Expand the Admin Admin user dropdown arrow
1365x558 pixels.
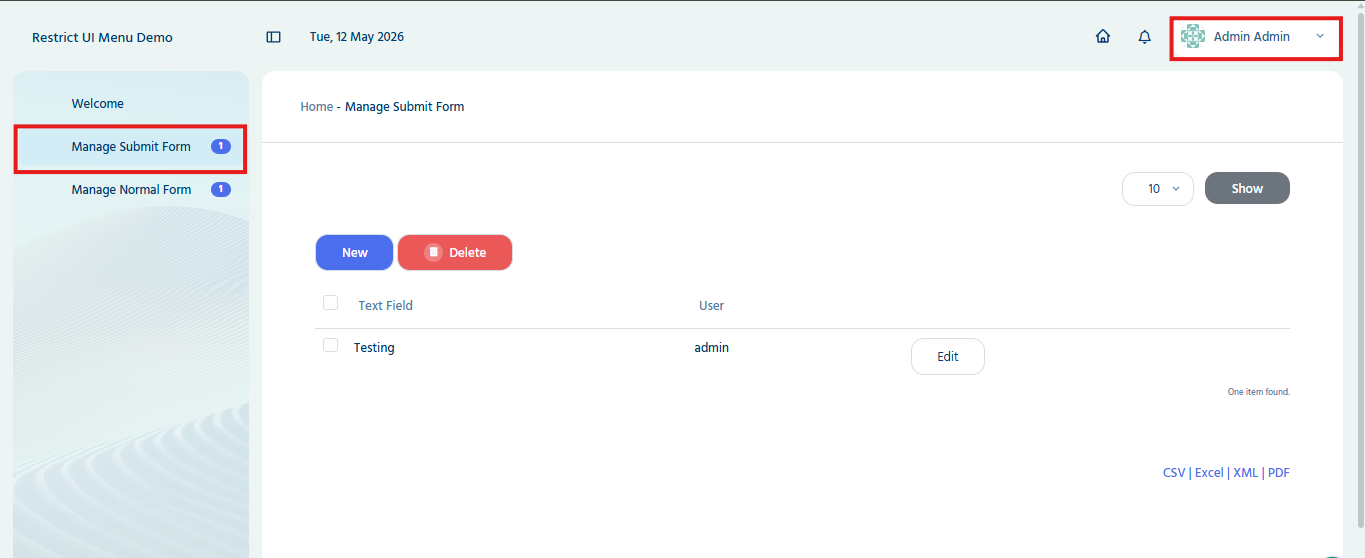pyautogui.click(x=1320, y=36)
